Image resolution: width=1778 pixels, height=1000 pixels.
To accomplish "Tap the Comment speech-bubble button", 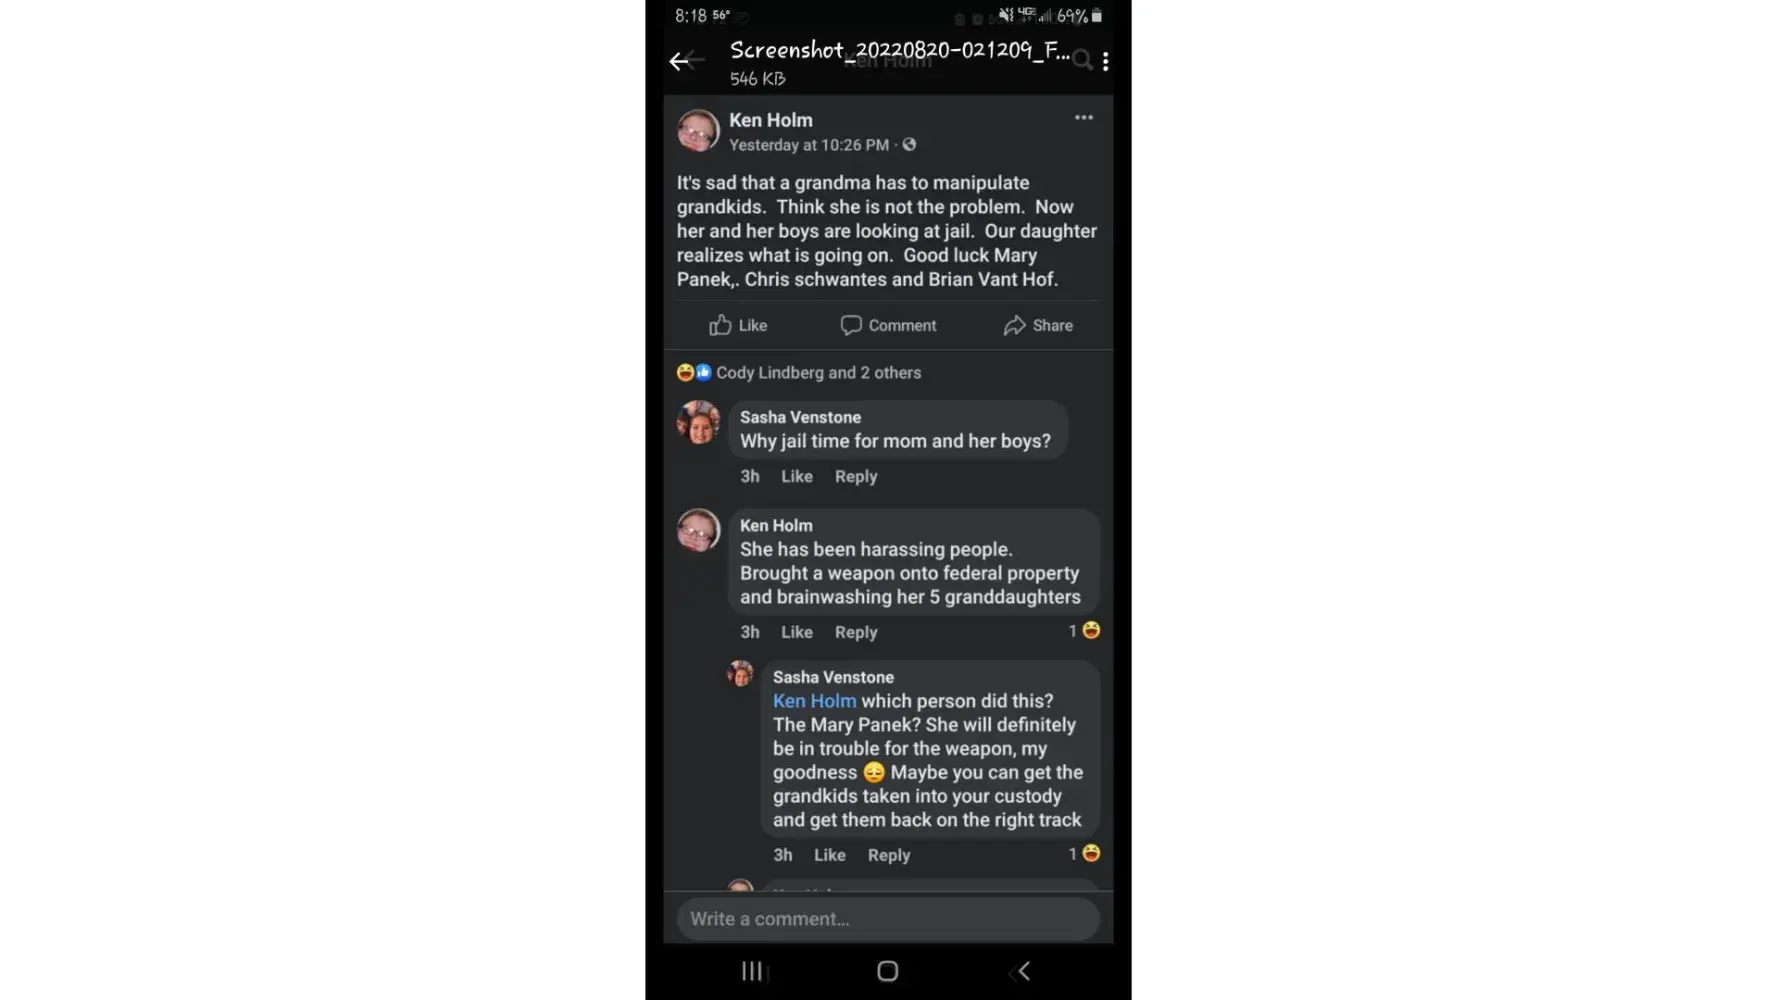I will coord(888,325).
